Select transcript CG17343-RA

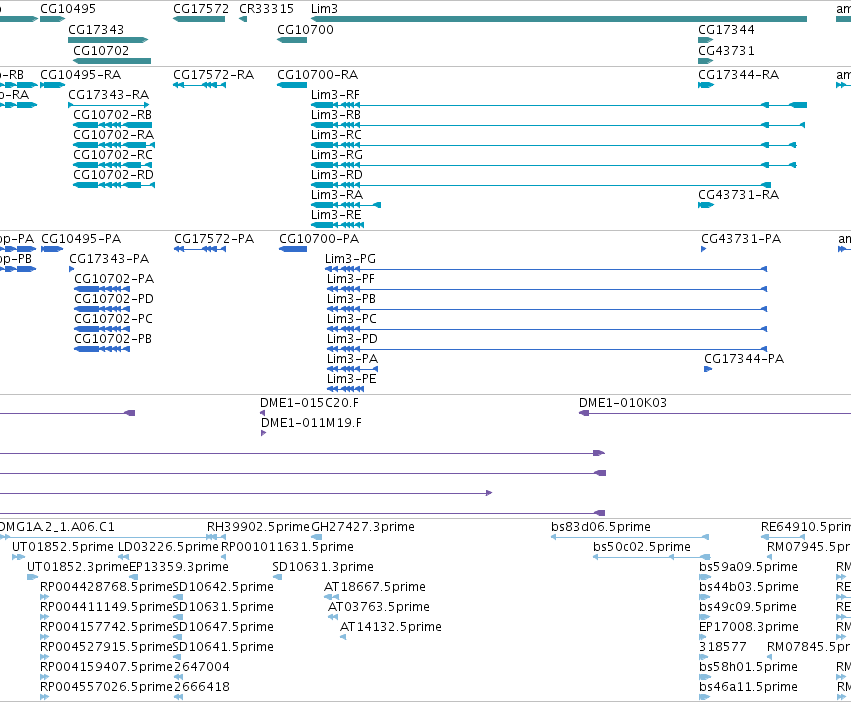(109, 95)
